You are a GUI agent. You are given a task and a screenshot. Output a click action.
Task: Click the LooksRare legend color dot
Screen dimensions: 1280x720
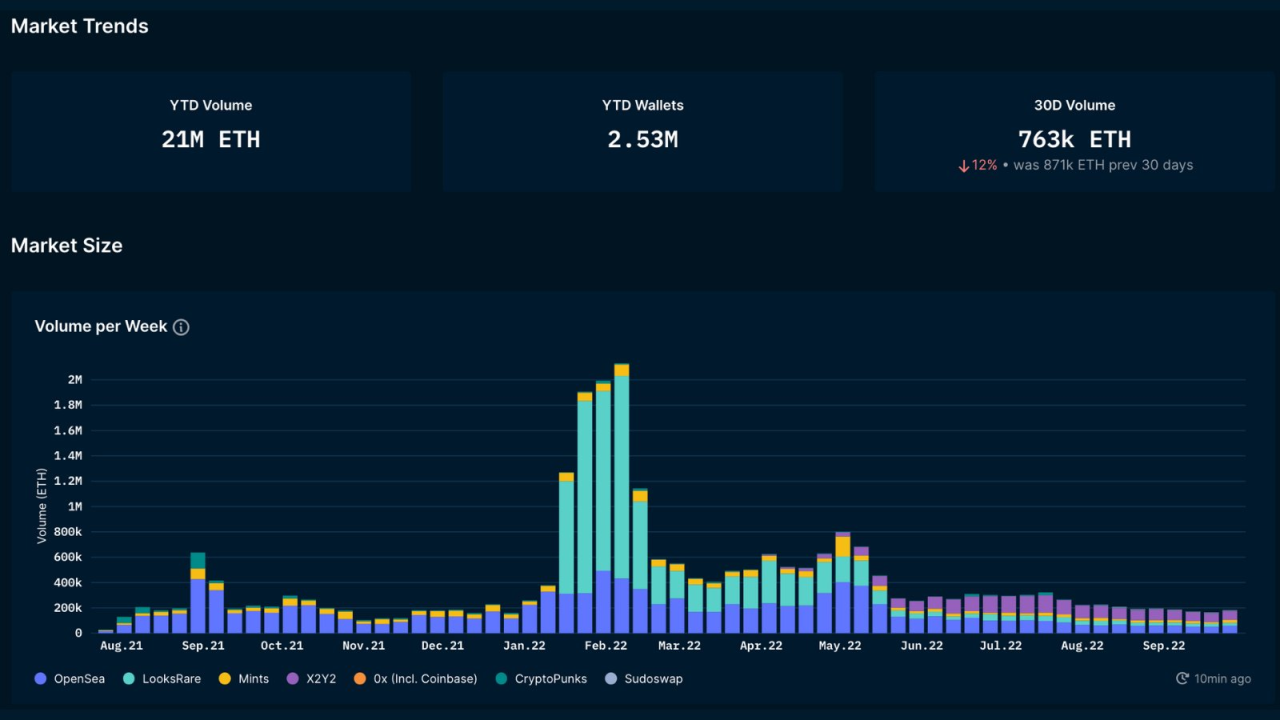pyautogui.click(x=129, y=678)
